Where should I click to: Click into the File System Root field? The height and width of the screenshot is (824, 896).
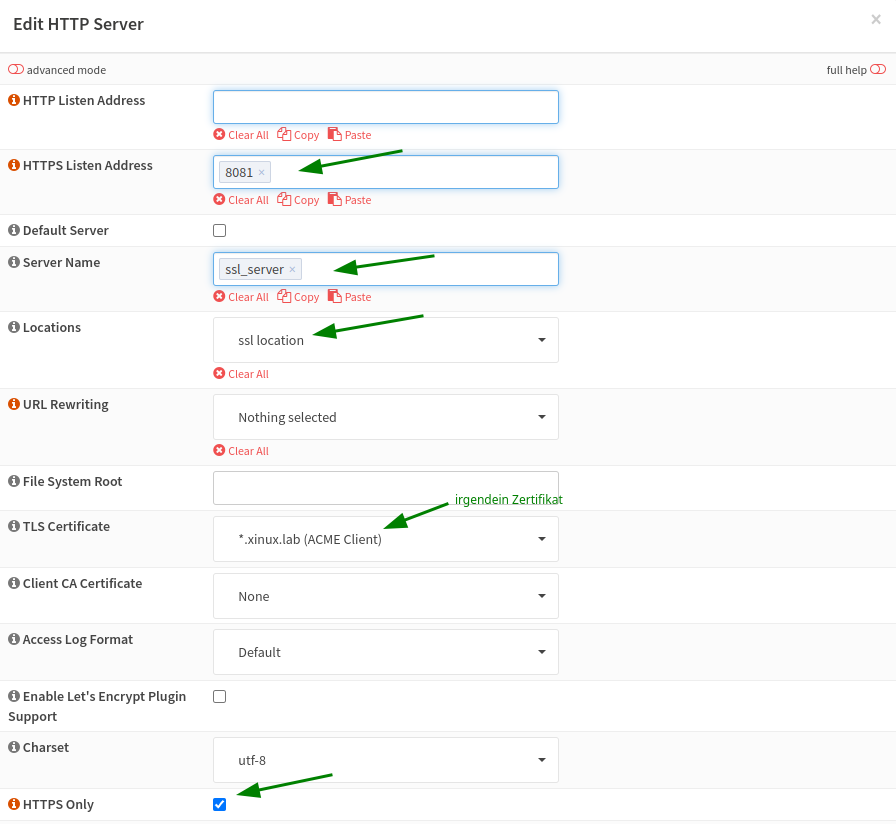(385, 487)
